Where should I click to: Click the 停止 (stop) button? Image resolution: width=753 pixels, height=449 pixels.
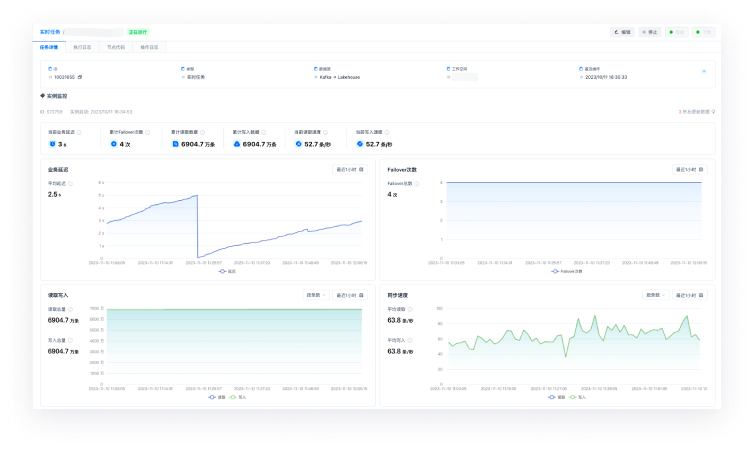[650, 32]
